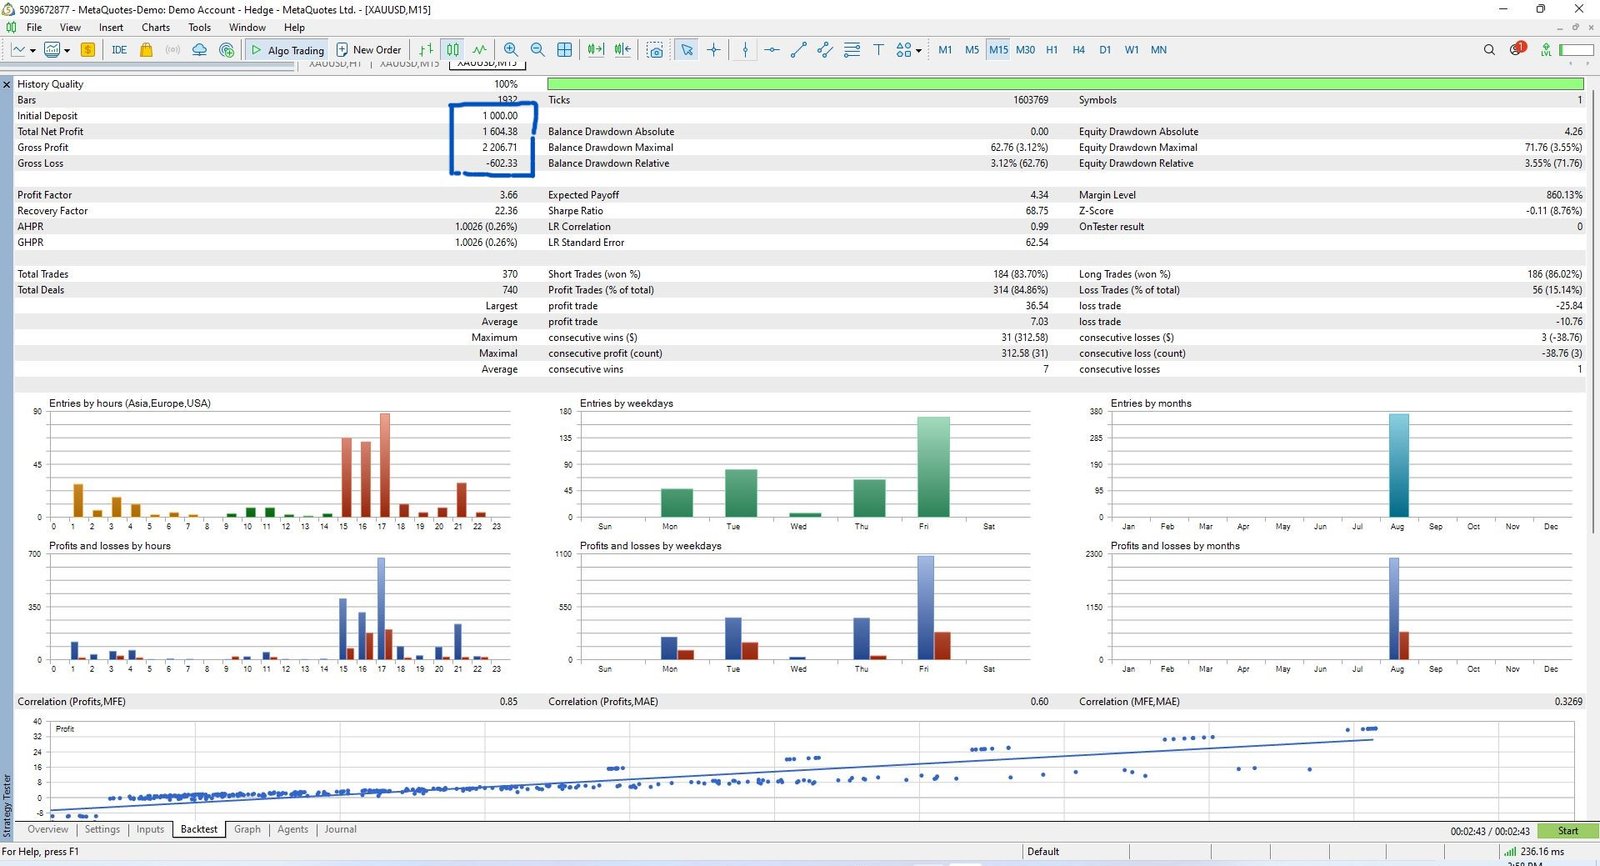This screenshot has width=1600, height=866.
Task: Open the Market shopping bag icon
Action: (146, 50)
